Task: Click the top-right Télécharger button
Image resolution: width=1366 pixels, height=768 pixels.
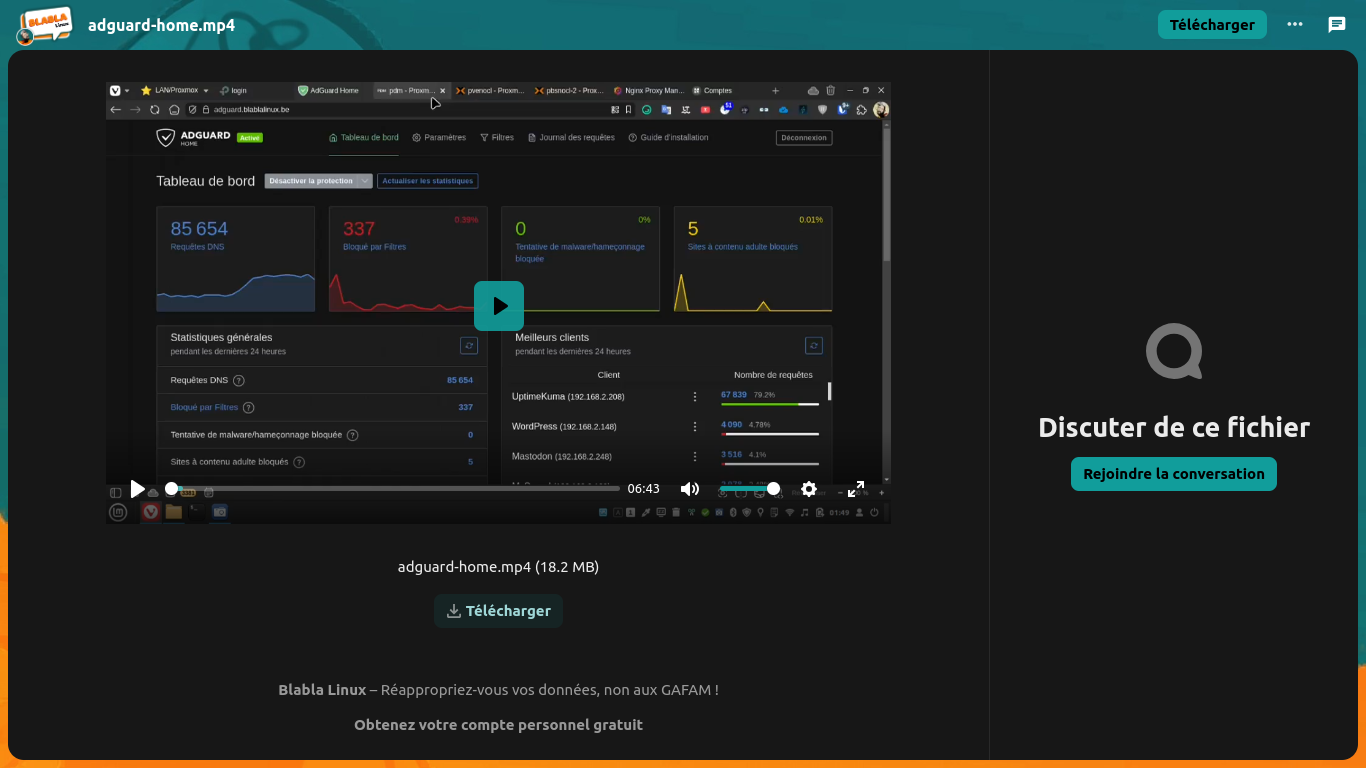Action: 1212,25
